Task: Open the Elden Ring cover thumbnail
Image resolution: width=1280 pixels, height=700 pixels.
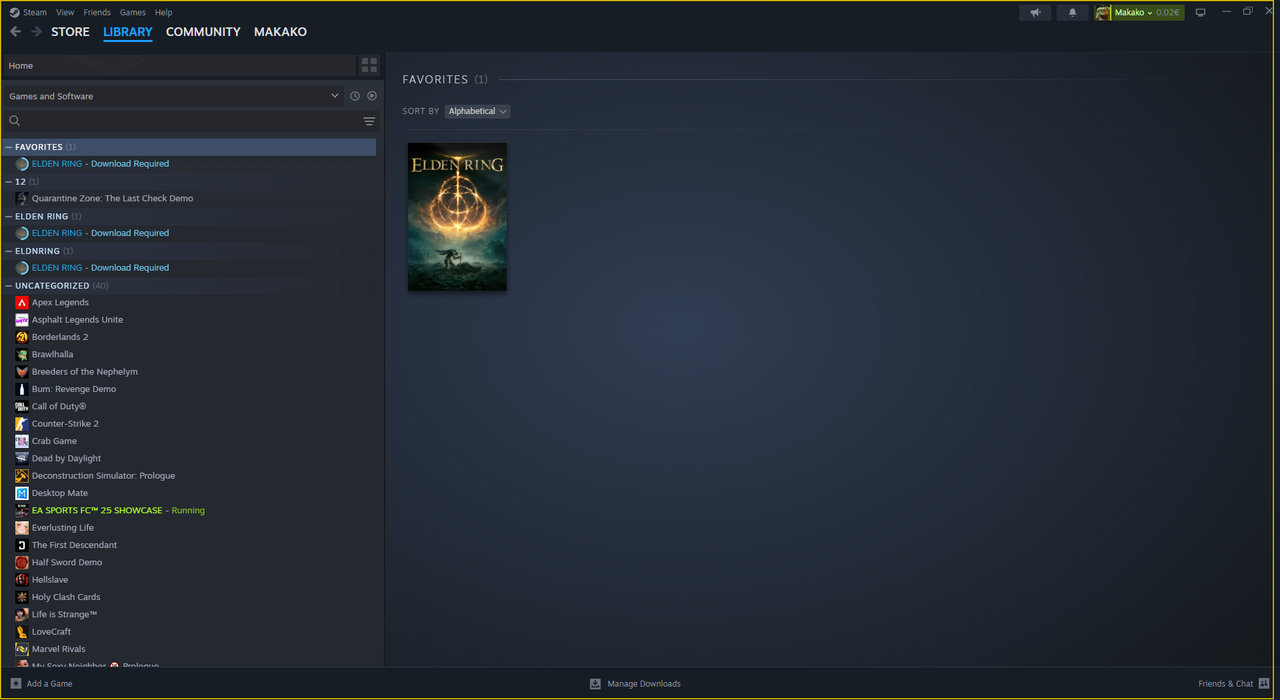Action: click(457, 217)
